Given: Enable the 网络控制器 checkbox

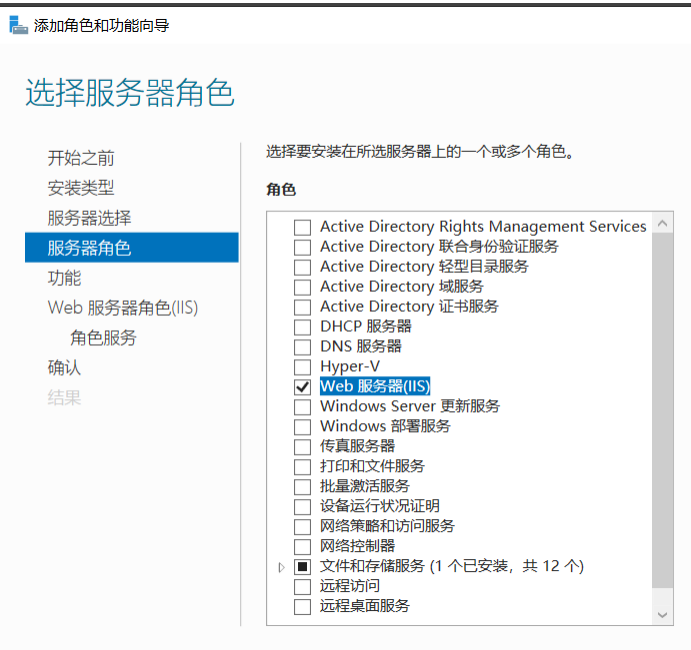Looking at the screenshot, I should pos(302,546).
